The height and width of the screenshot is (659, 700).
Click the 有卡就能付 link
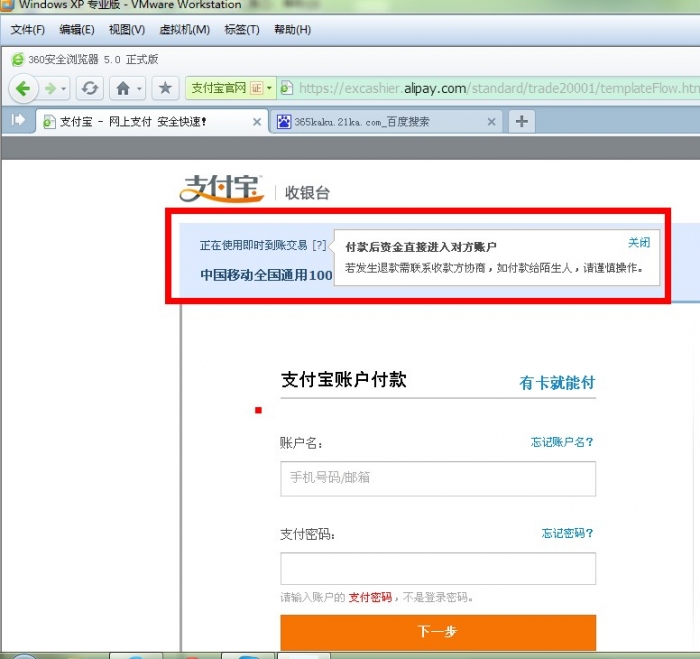[x=557, y=383]
